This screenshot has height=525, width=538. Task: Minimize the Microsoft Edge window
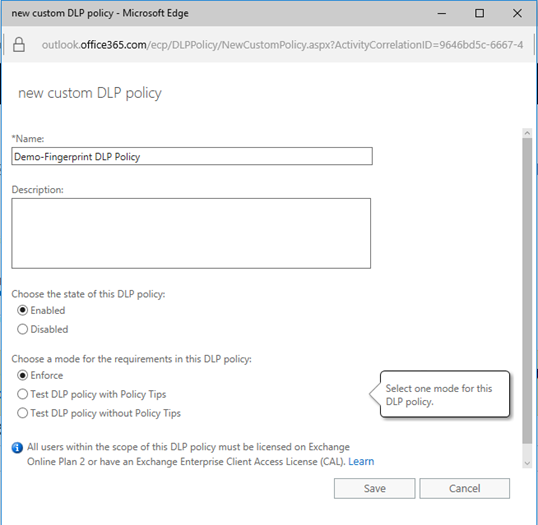tap(442, 13)
